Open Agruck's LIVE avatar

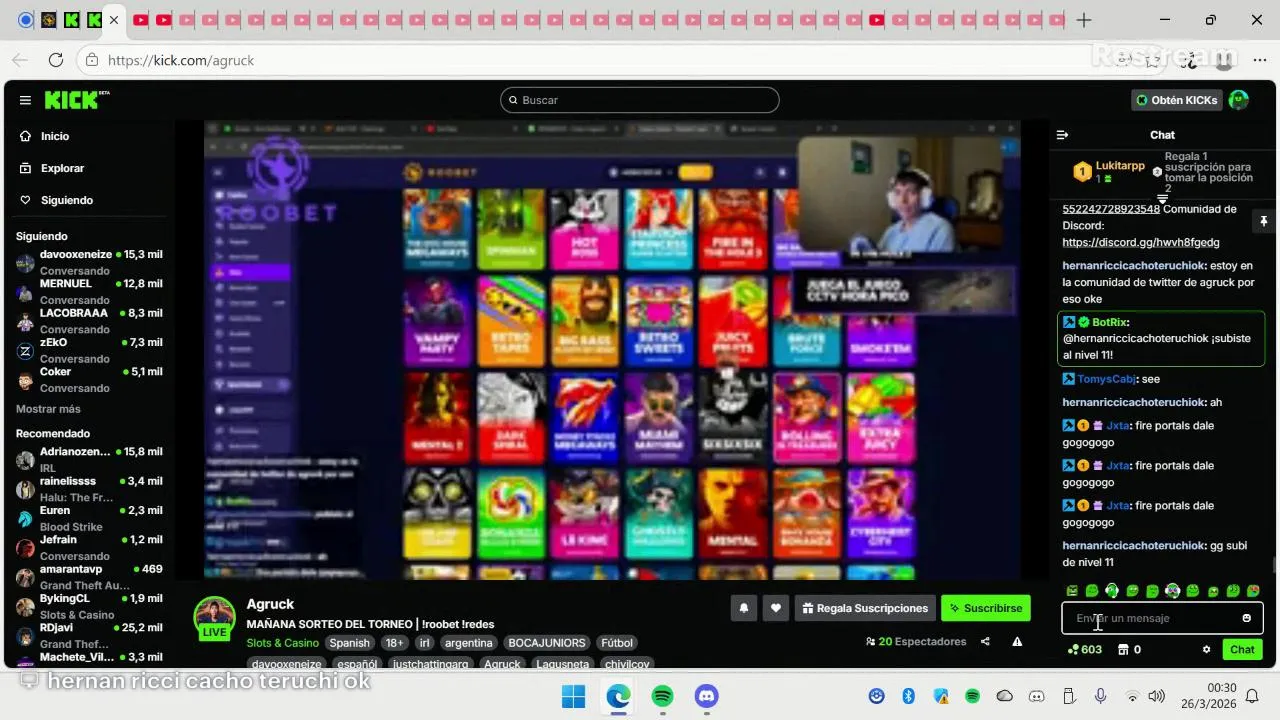coord(214,618)
